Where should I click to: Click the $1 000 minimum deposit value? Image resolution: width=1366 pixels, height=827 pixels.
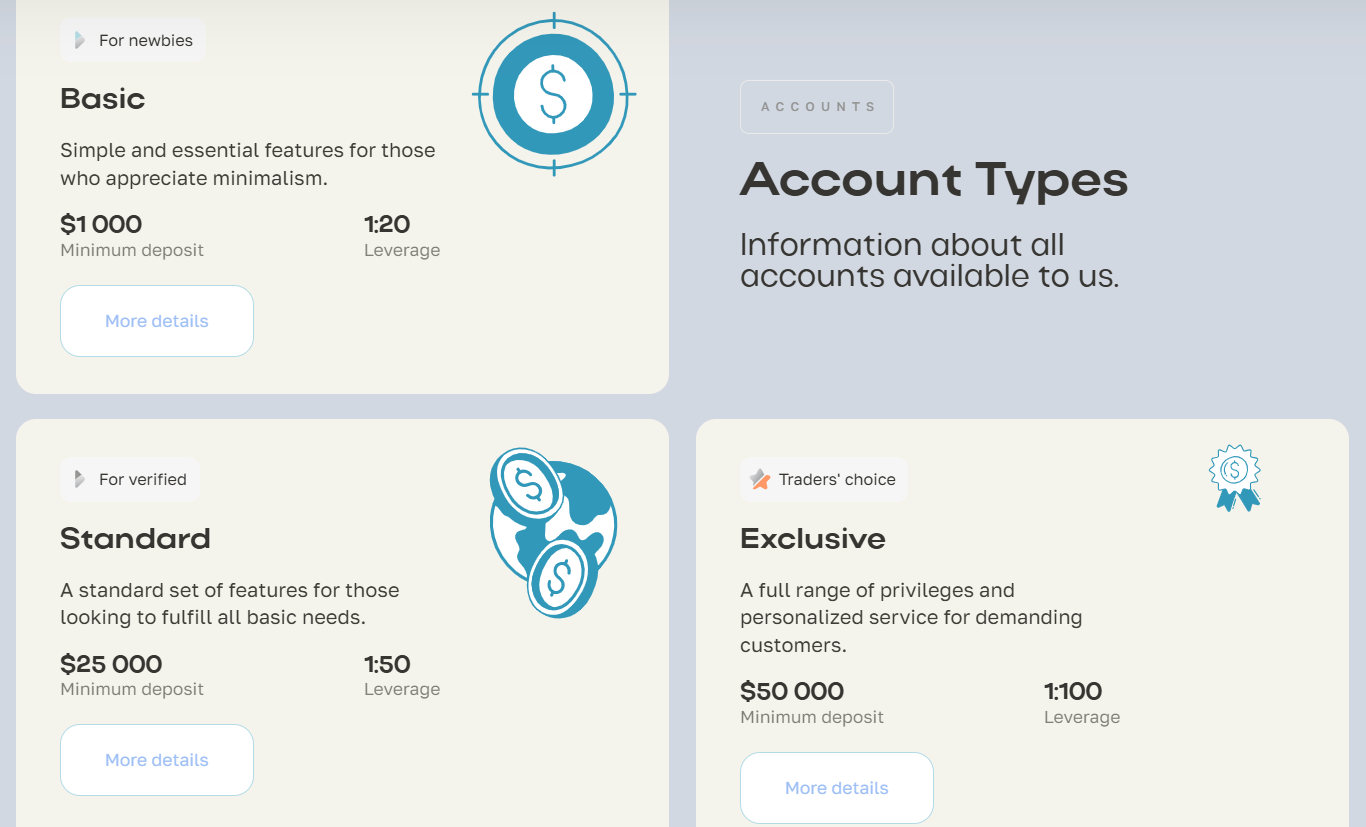pos(101,224)
